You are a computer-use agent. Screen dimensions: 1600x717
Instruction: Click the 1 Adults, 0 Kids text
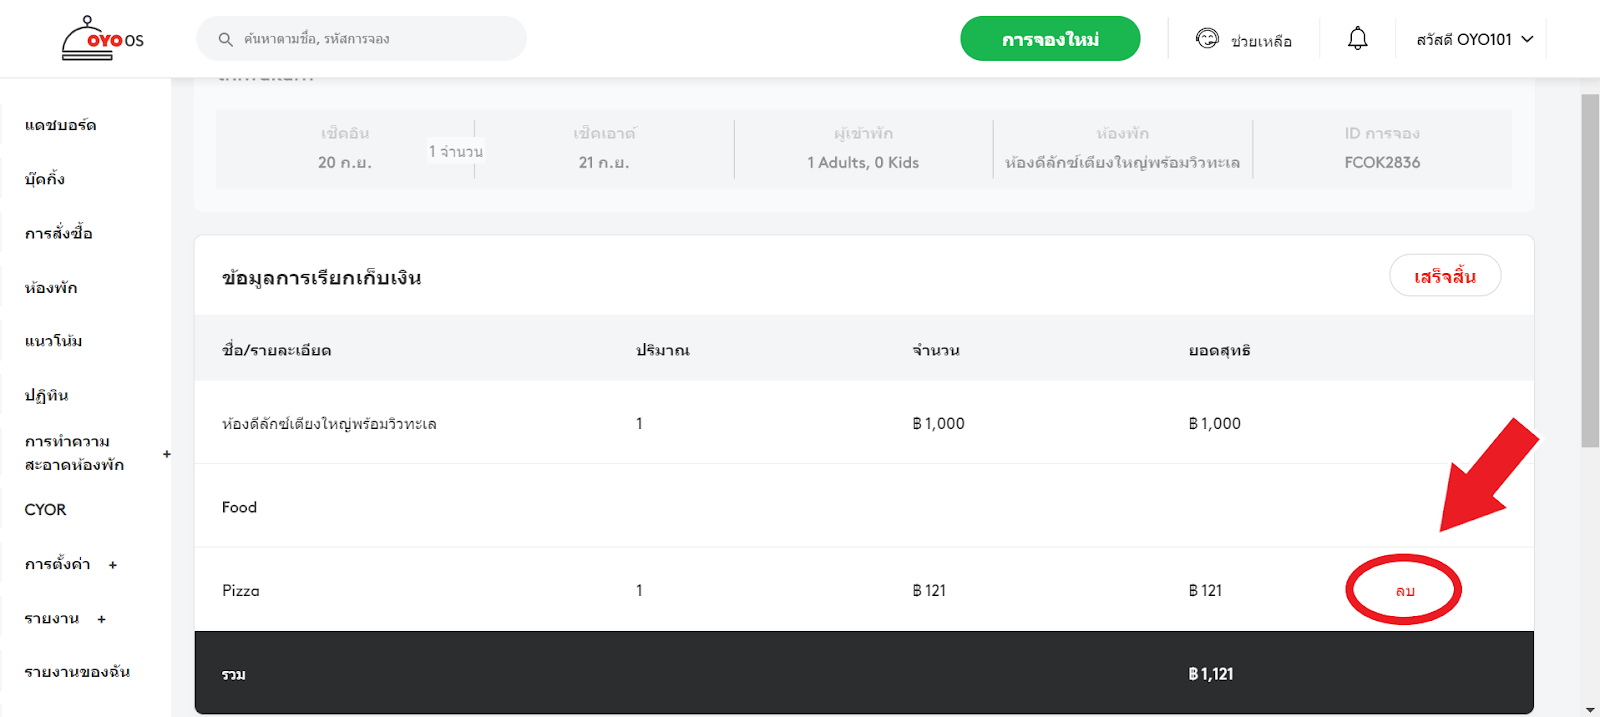[863, 162]
